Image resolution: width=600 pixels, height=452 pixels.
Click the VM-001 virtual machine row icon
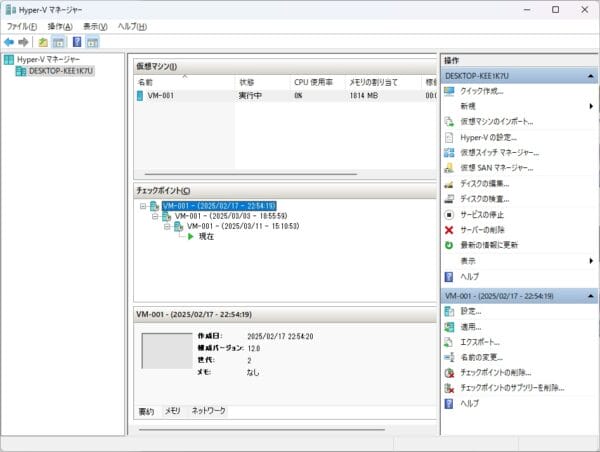(x=140, y=96)
